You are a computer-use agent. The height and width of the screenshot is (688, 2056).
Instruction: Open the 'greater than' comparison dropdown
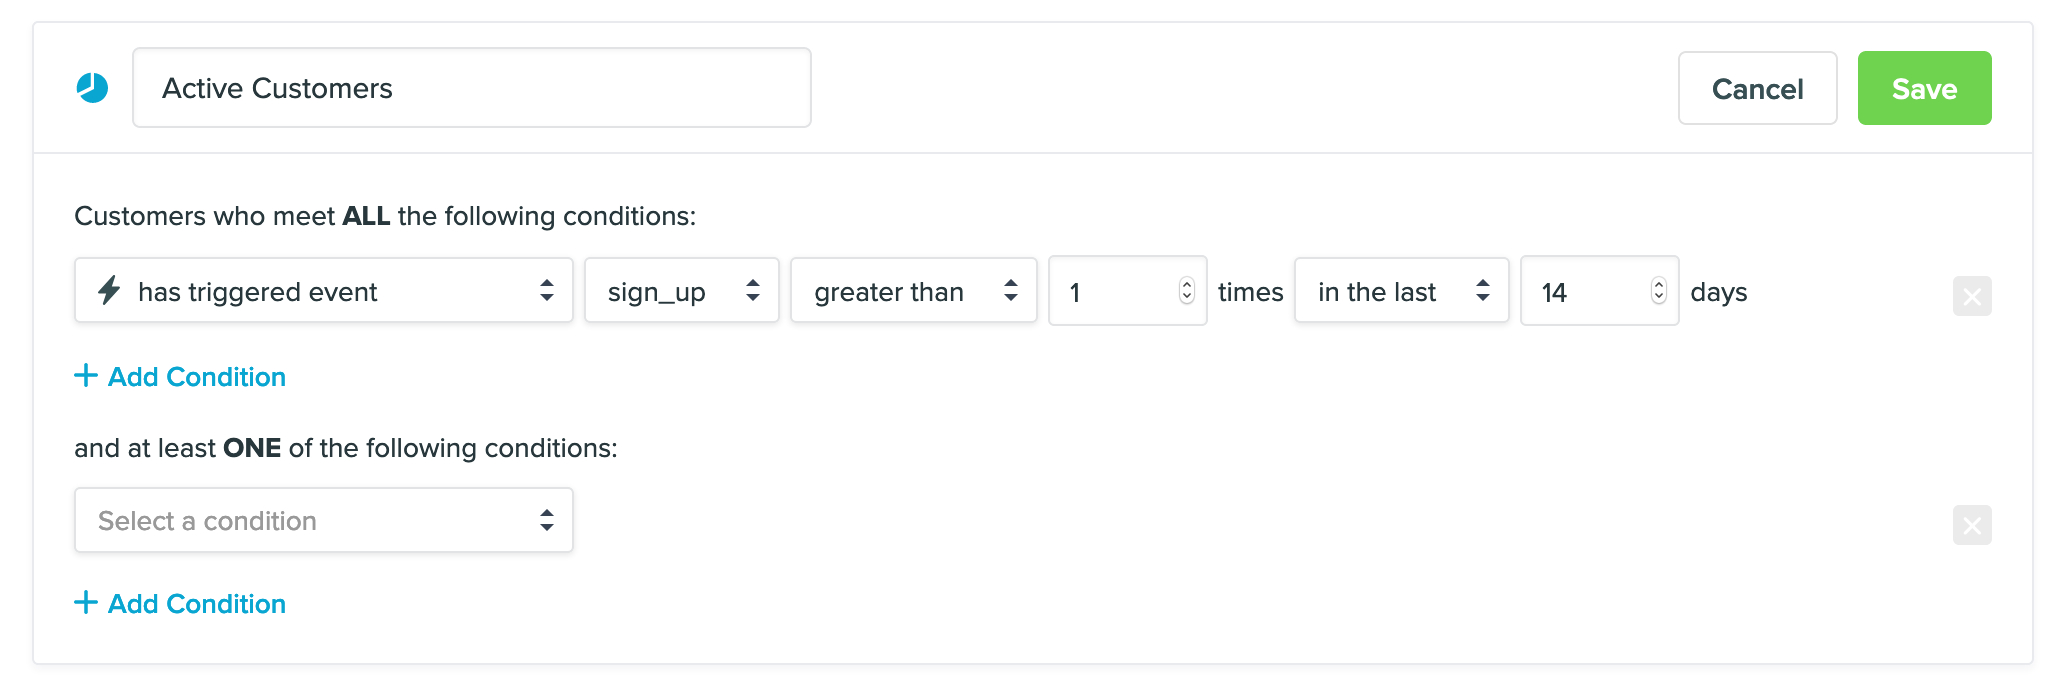point(913,291)
